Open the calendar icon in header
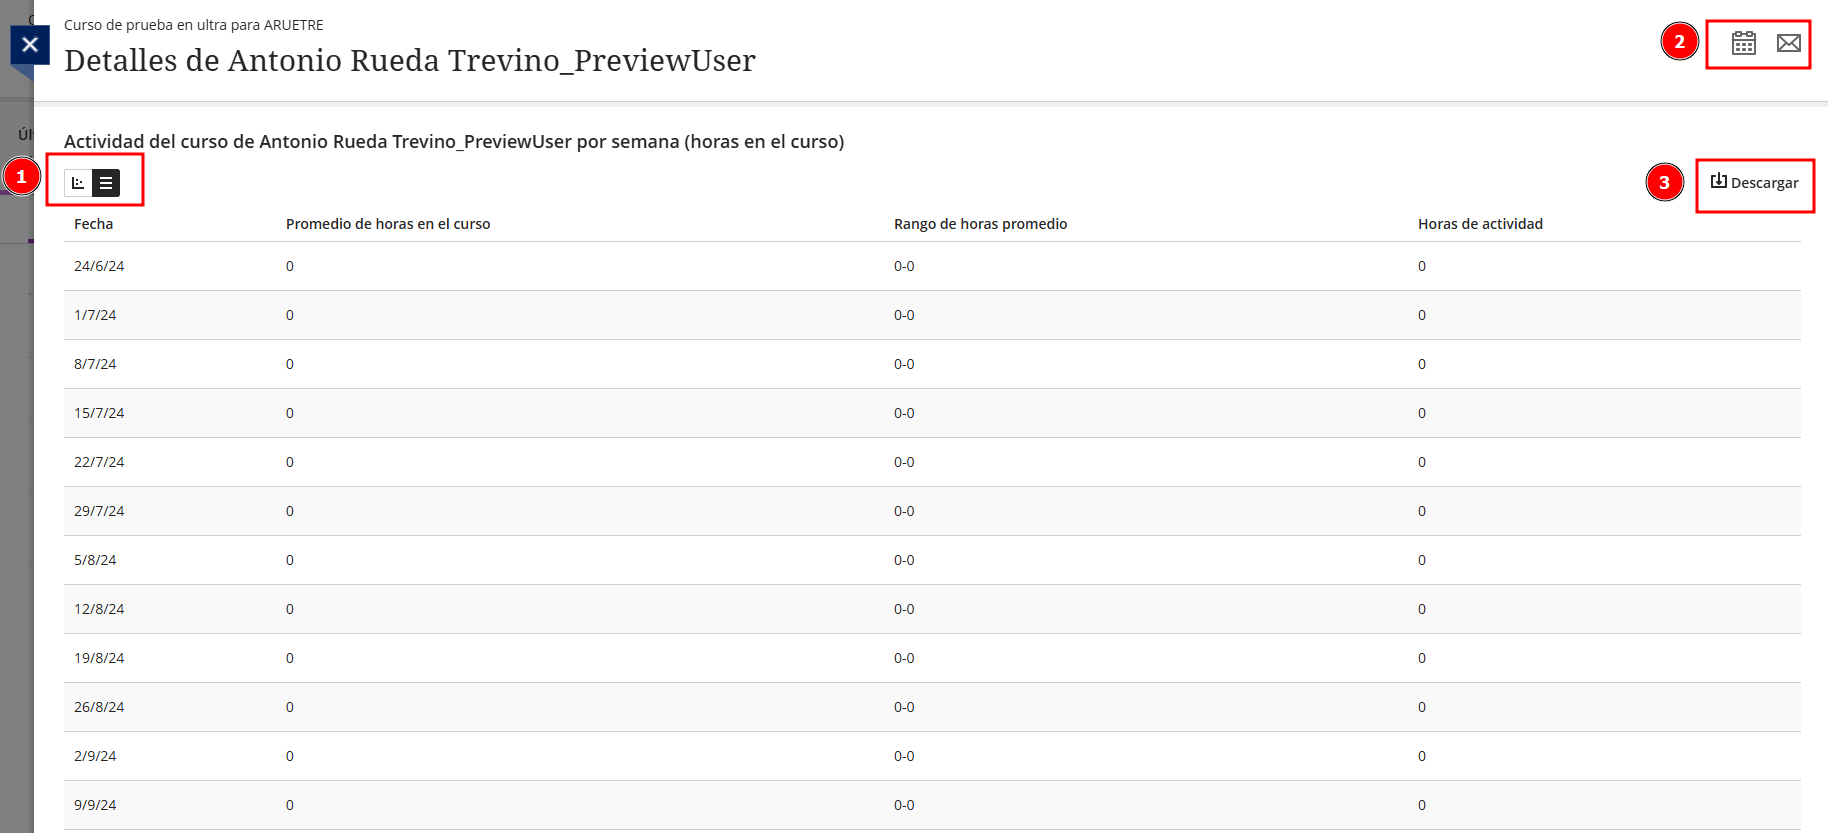Screen dimensions: 1828x833 click(x=1743, y=43)
